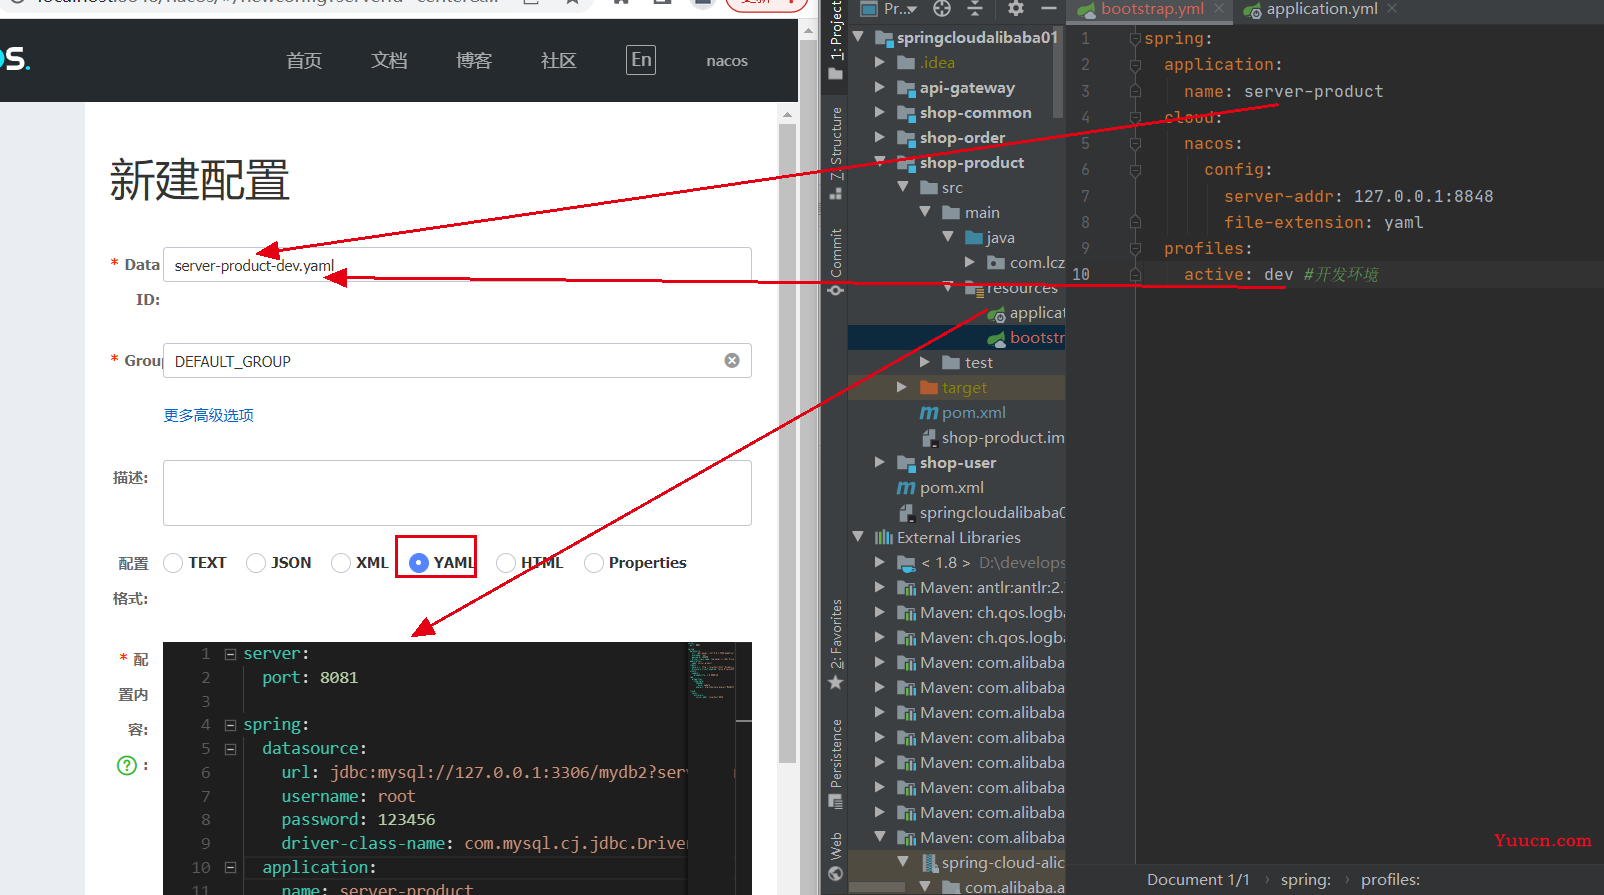1604x895 pixels.
Task: Hide the Project panel with the minus icon
Action: coord(1048,9)
